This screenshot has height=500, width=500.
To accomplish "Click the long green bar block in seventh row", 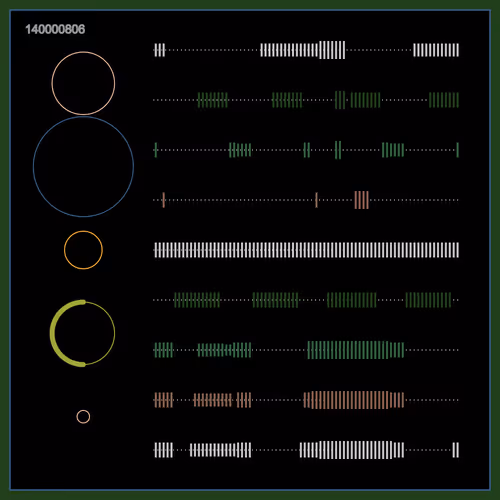I will 356,350.
